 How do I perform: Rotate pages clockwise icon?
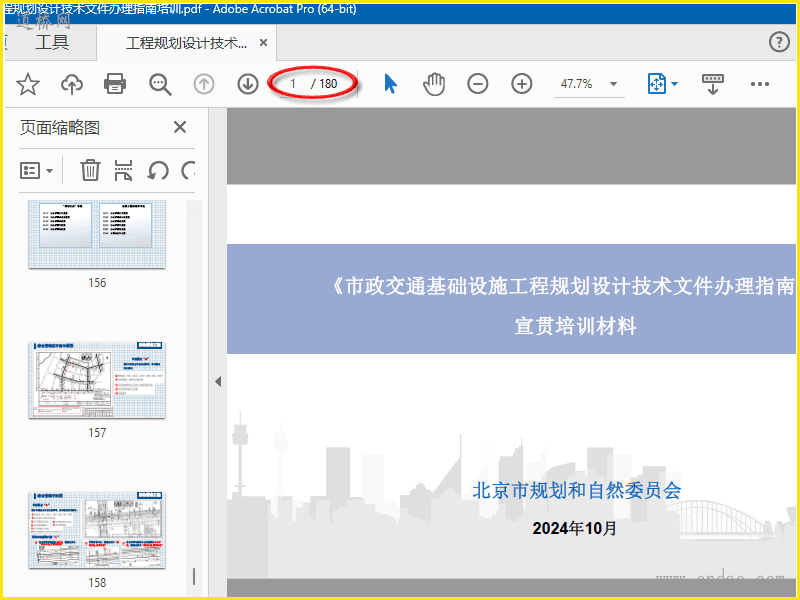pyautogui.click(x=188, y=170)
